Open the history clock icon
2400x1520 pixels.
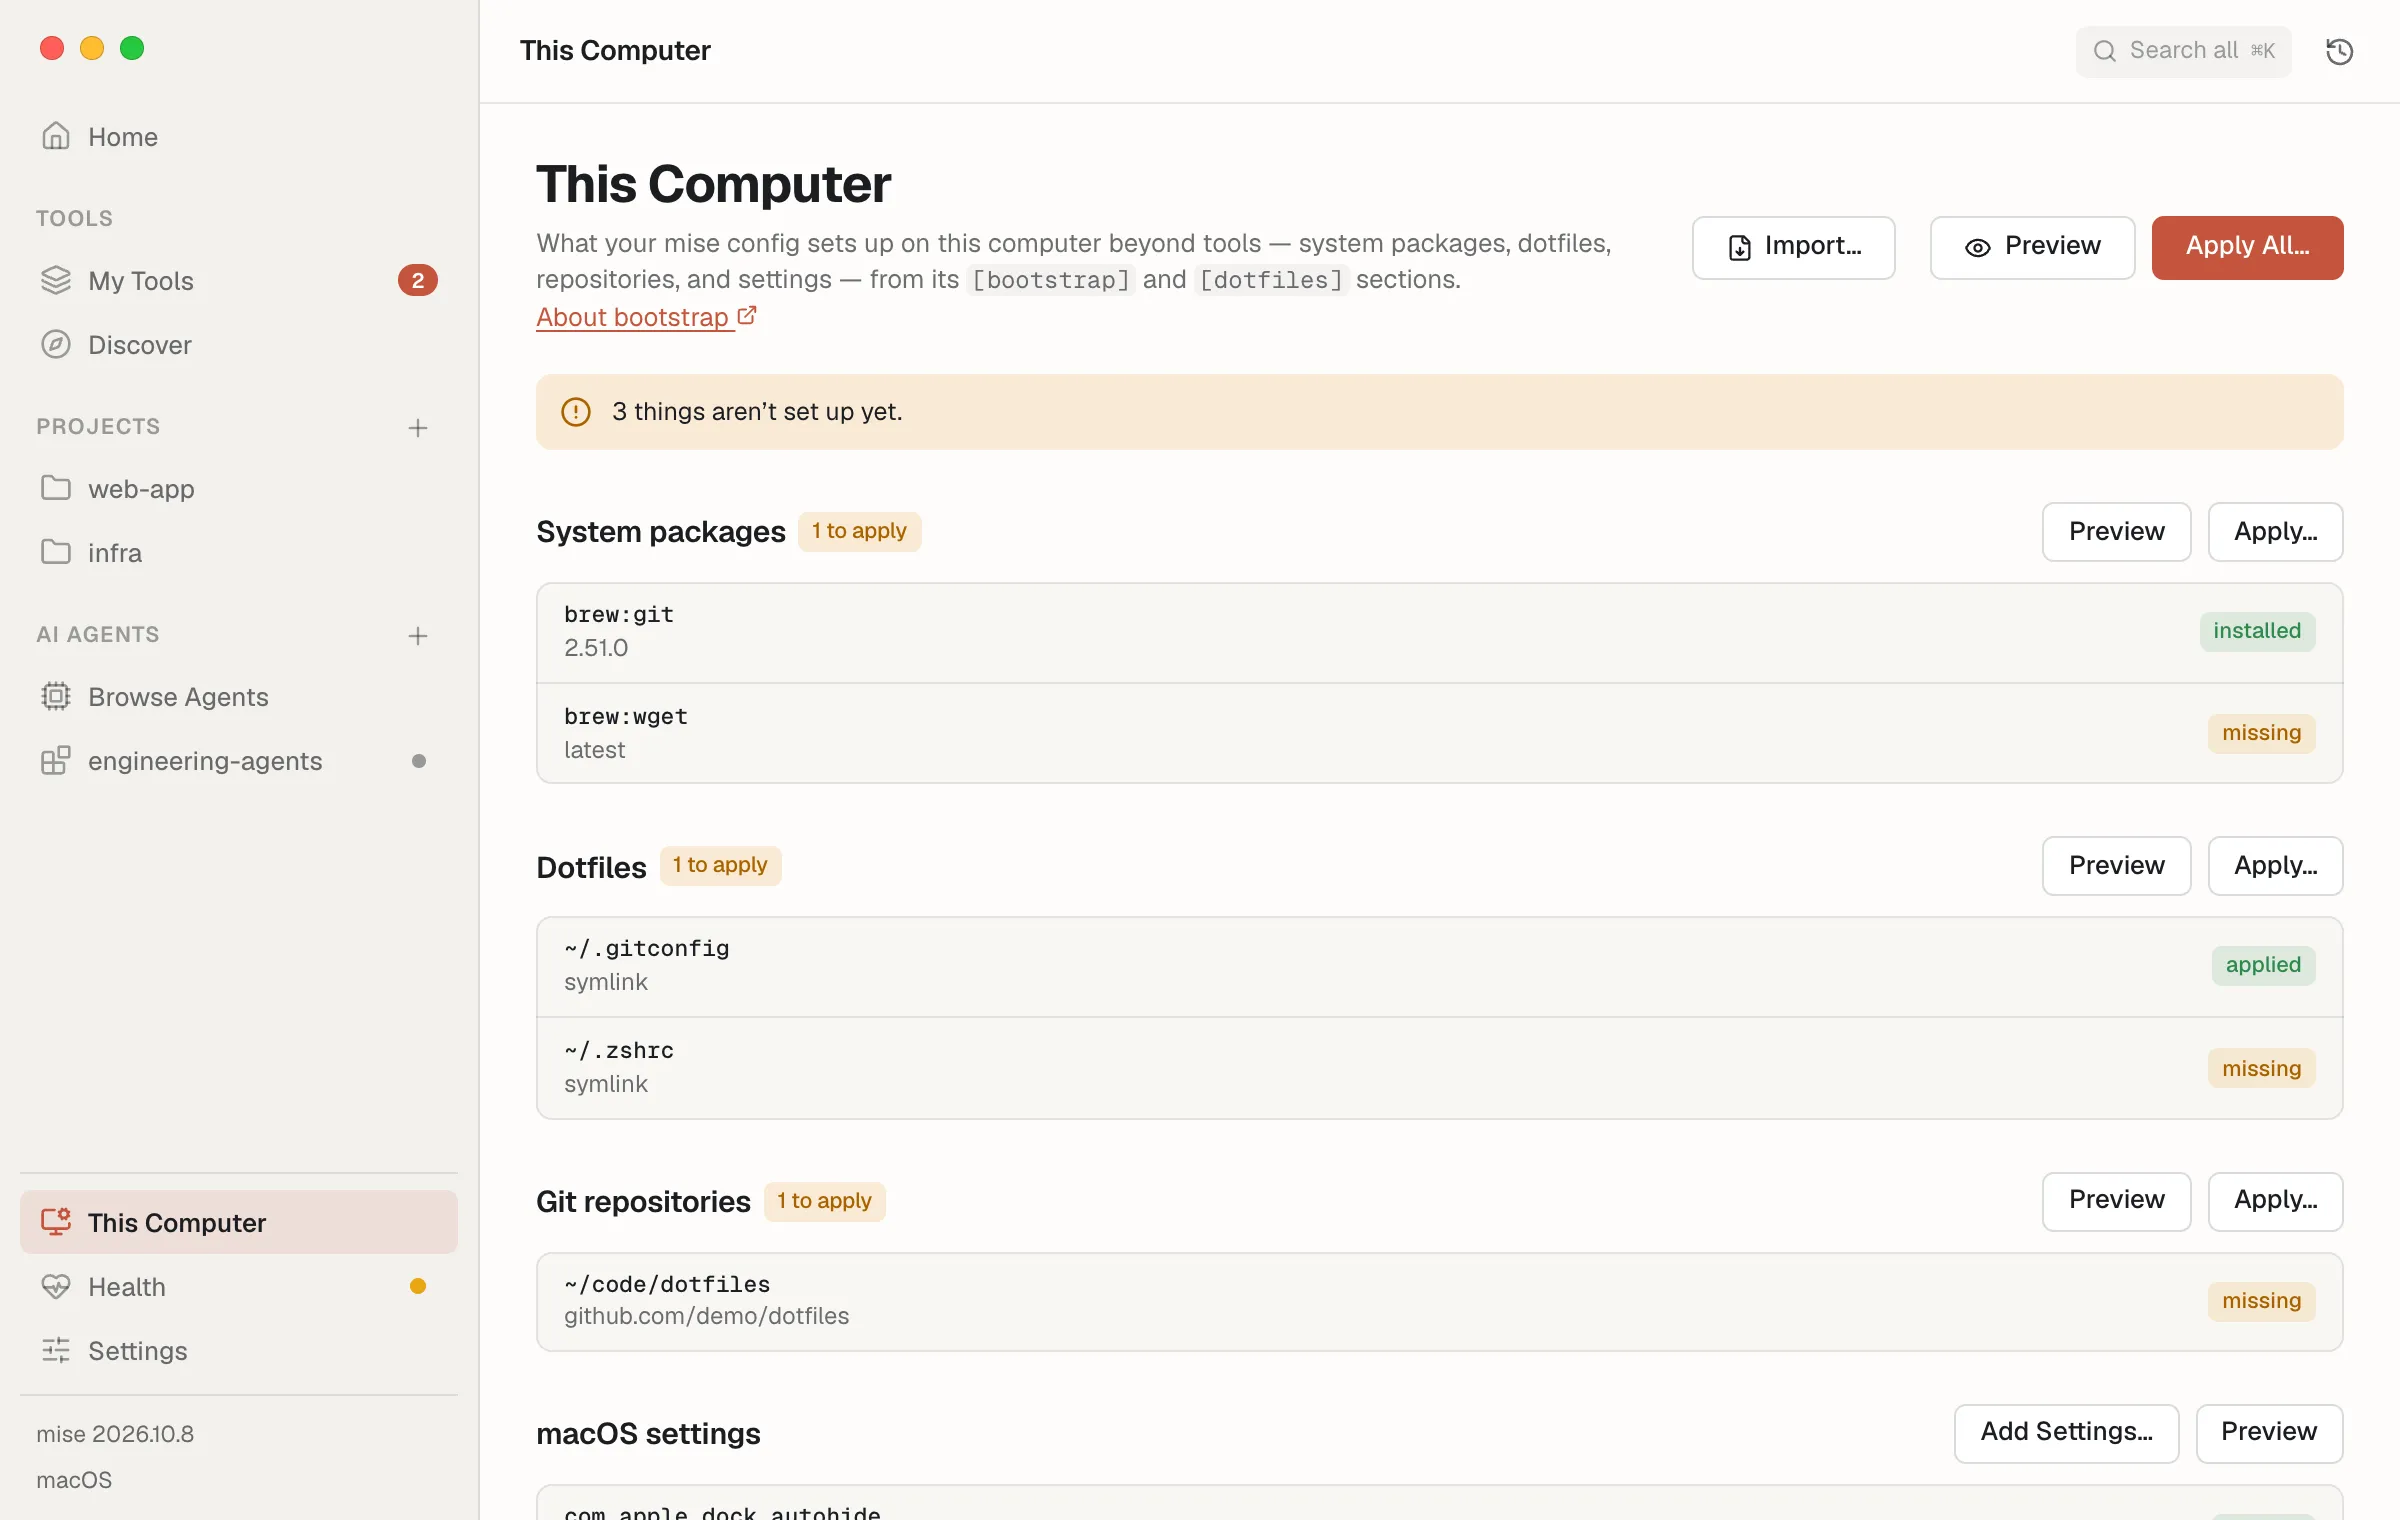click(2339, 51)
